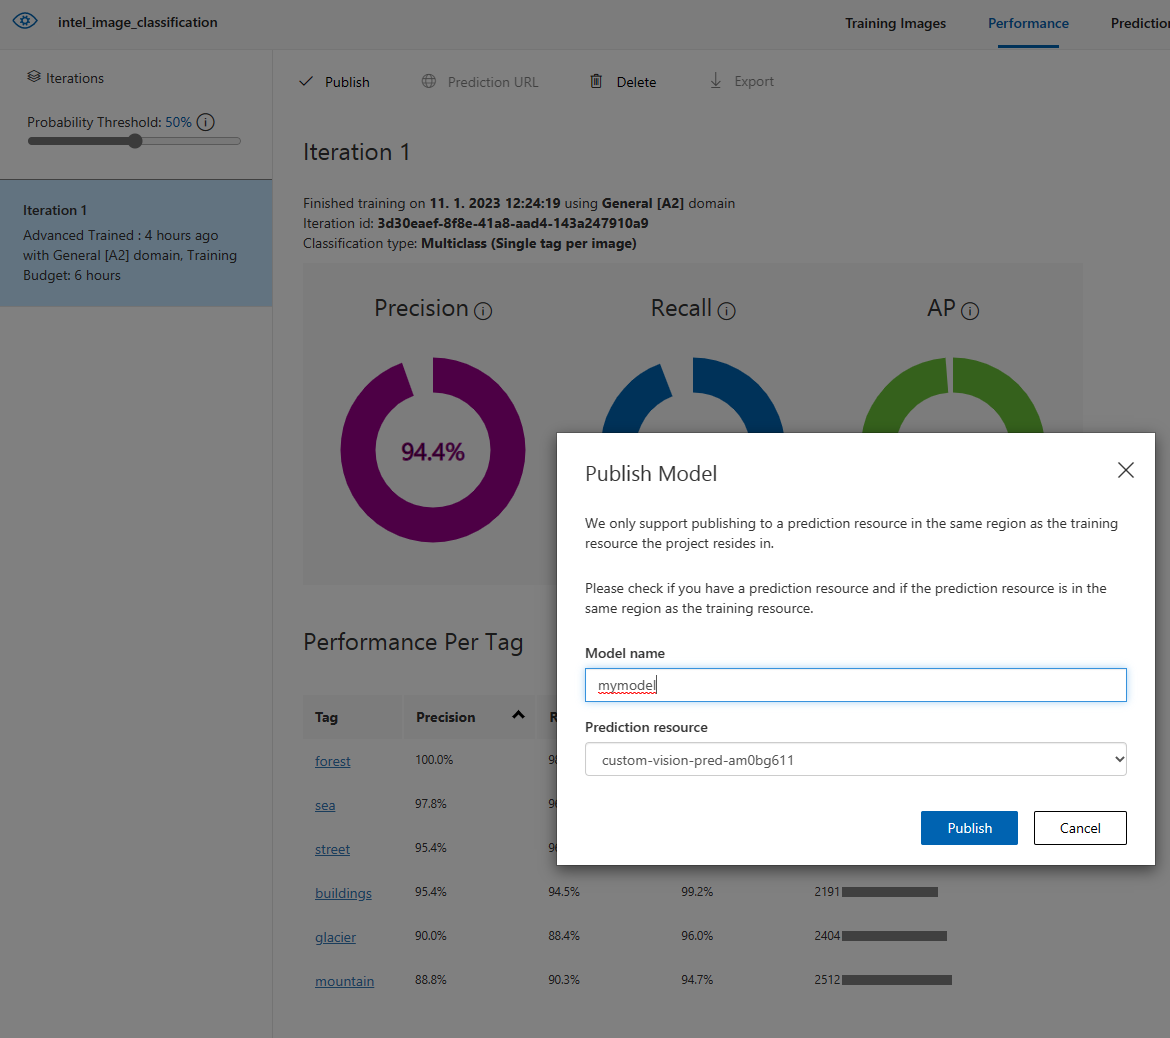Switch to the Training Images tab
The width and height of the screenshot is (1170, 1038).
pos(895,23)
